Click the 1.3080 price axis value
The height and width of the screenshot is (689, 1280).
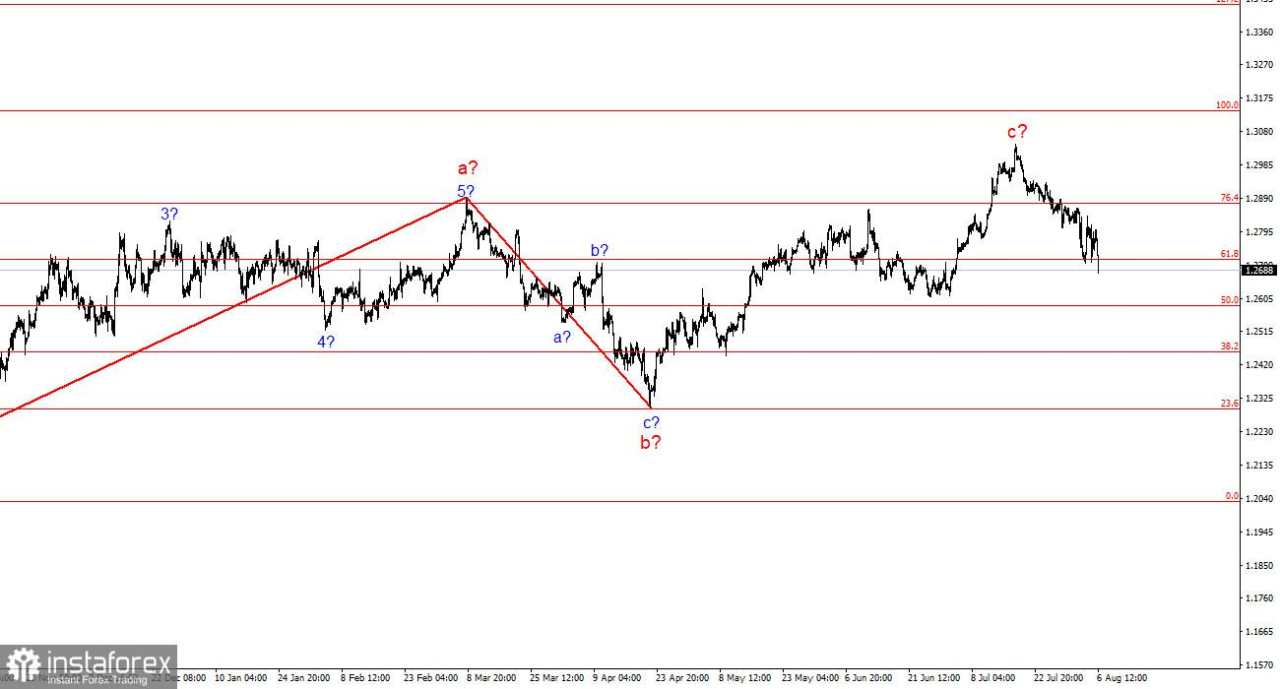pos(1259,132)
